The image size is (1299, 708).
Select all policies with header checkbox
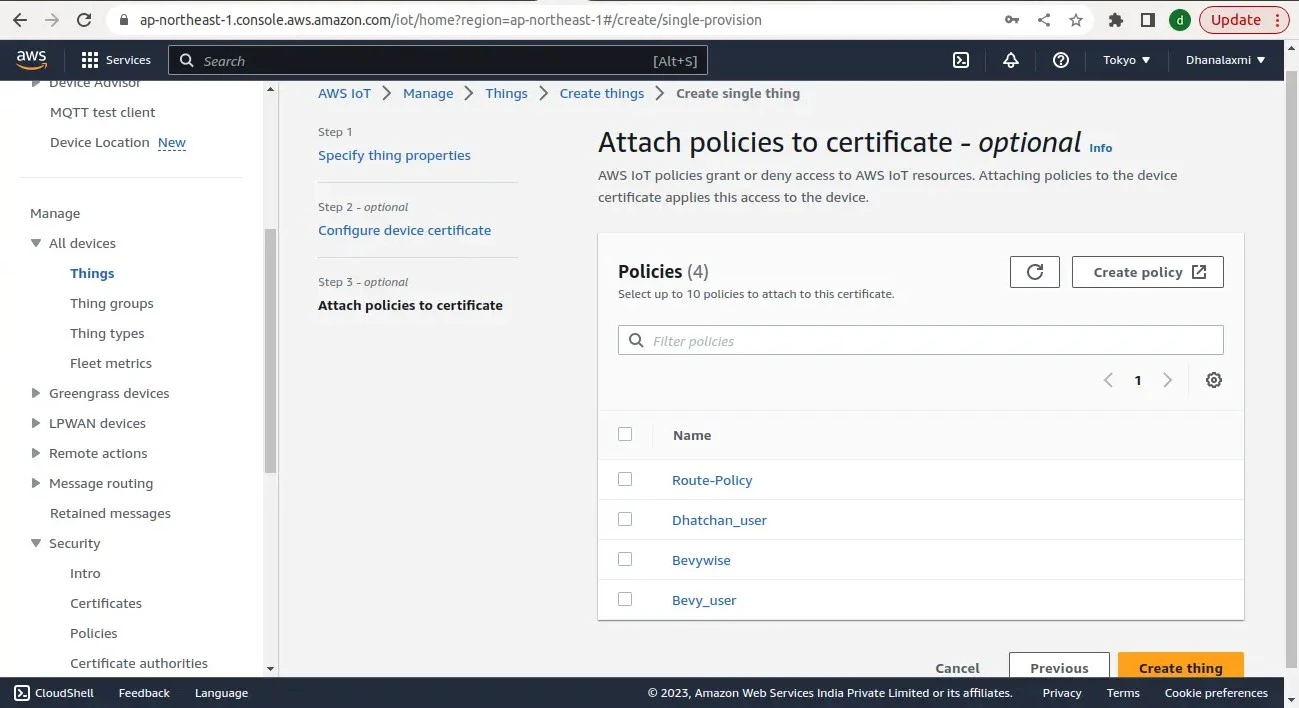click(625, 434)
